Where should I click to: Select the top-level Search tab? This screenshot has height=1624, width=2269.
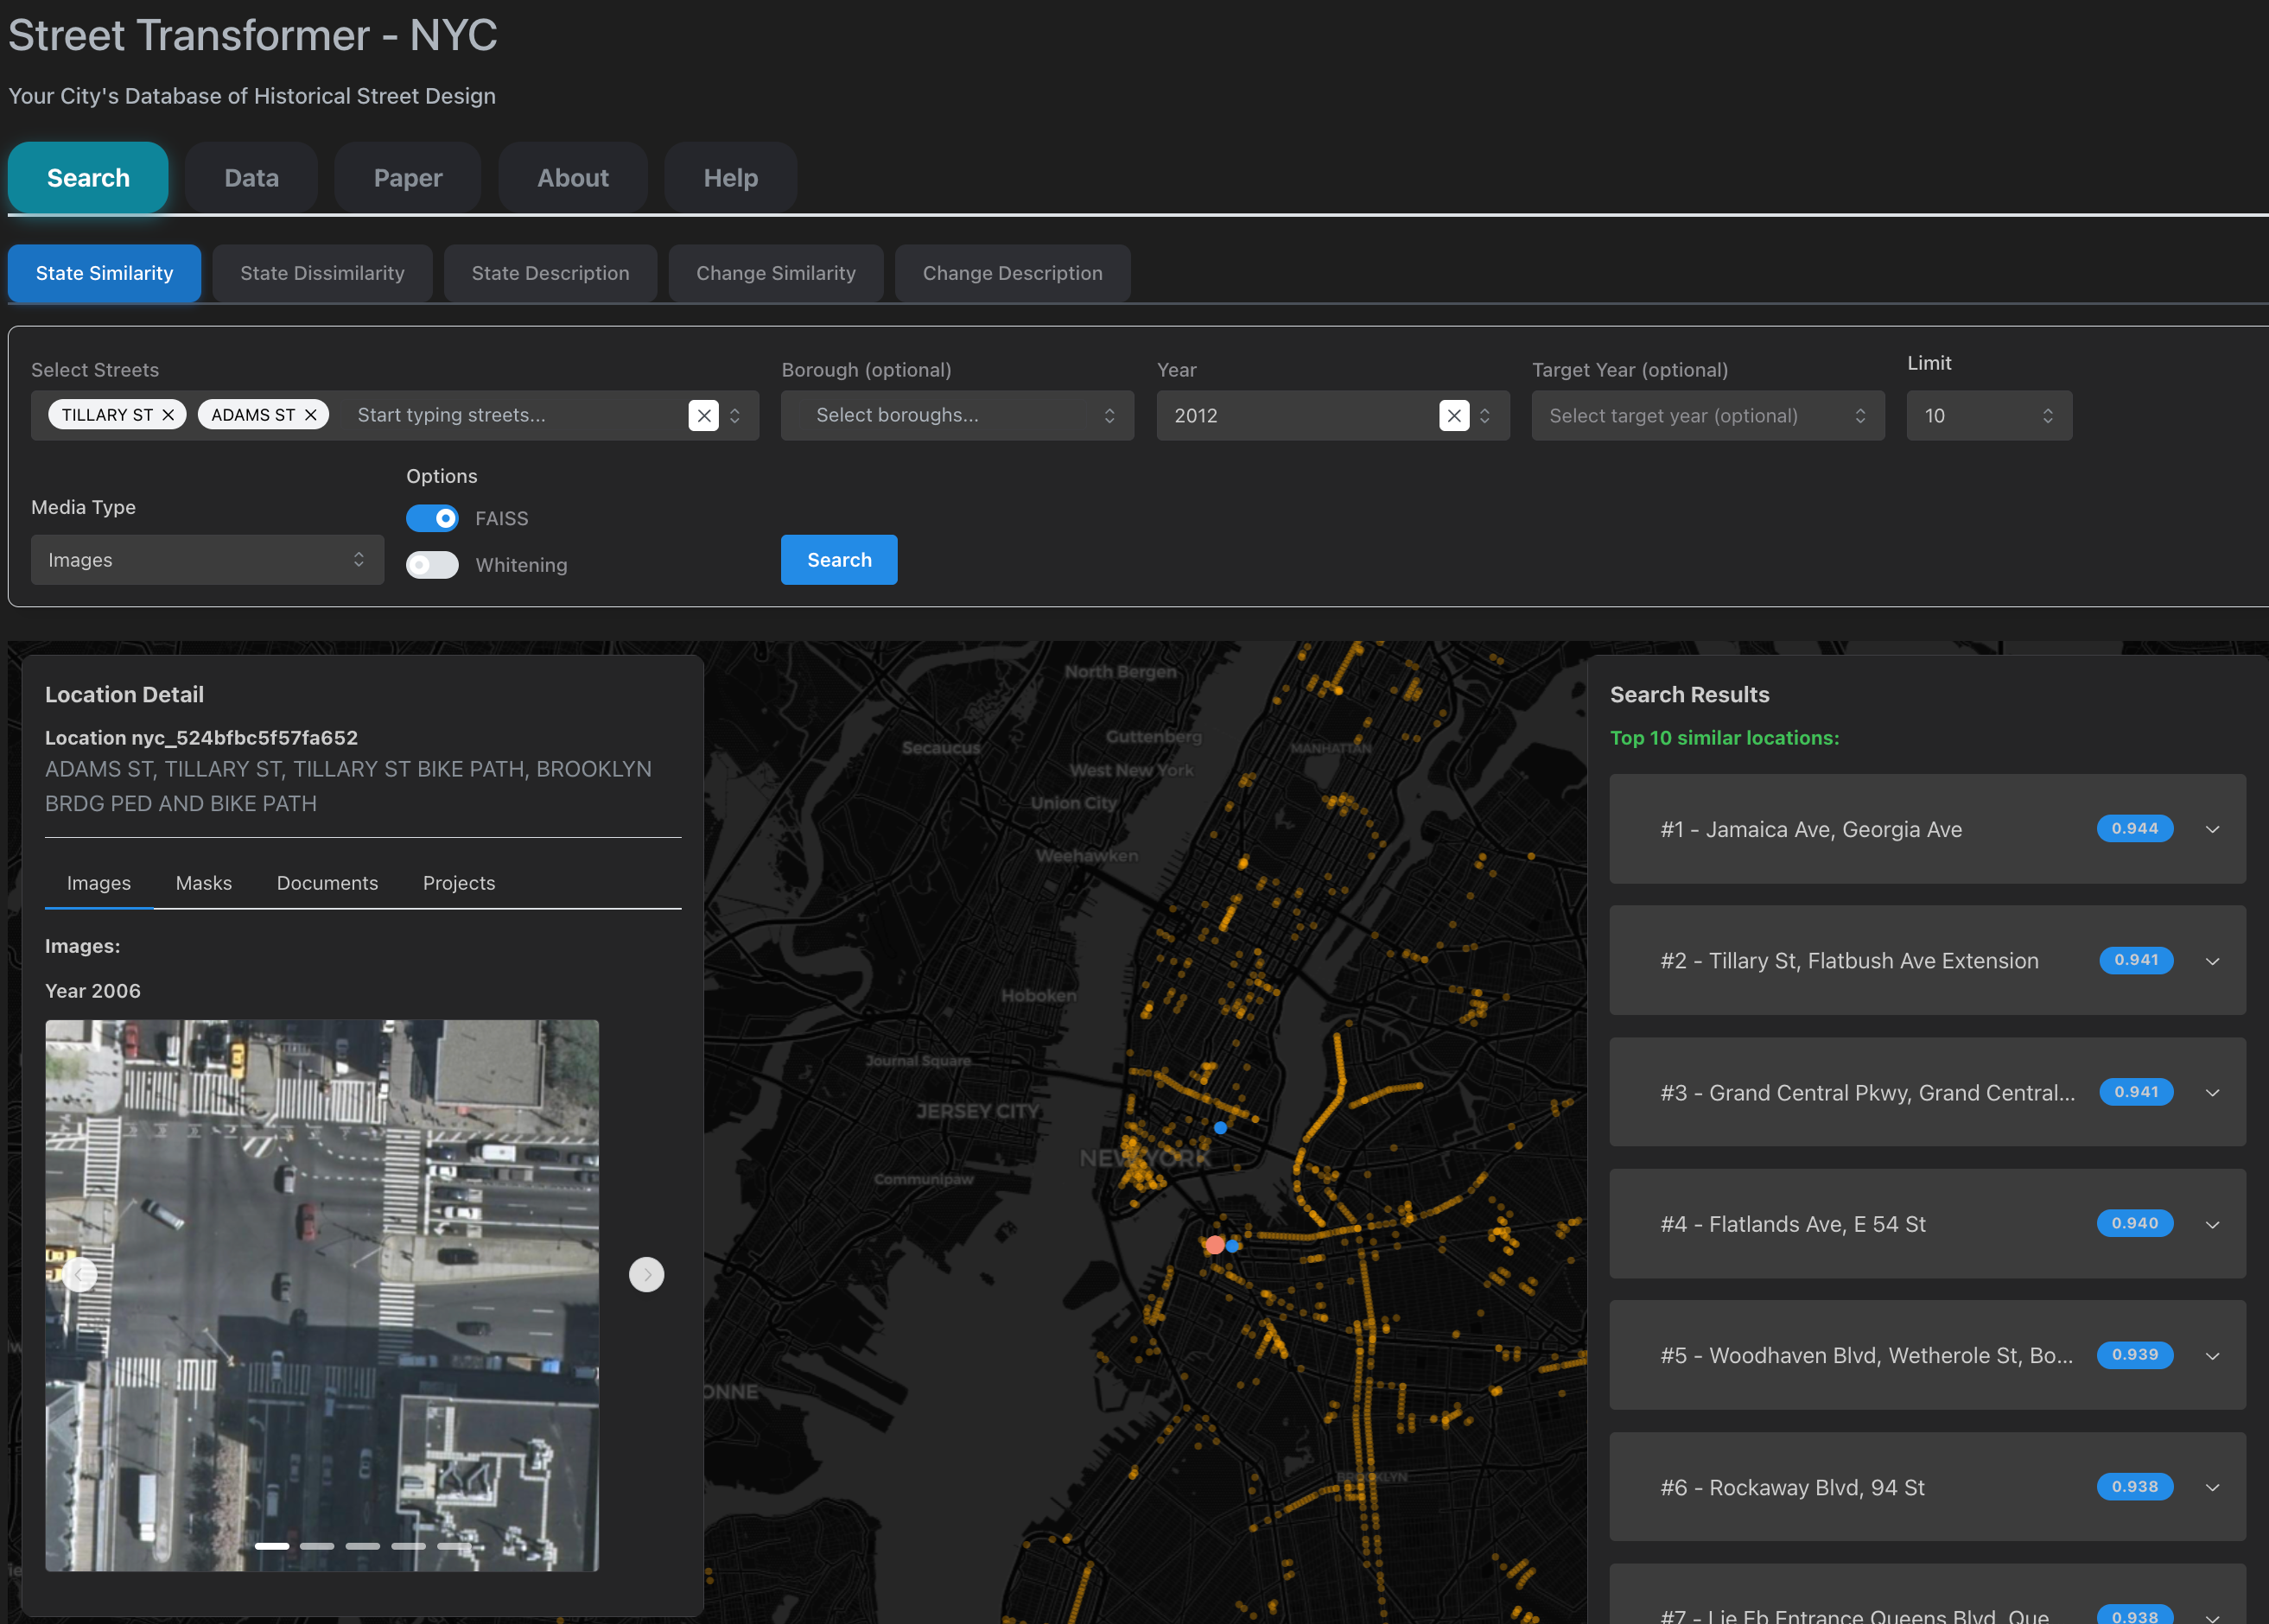pos(88,178)
